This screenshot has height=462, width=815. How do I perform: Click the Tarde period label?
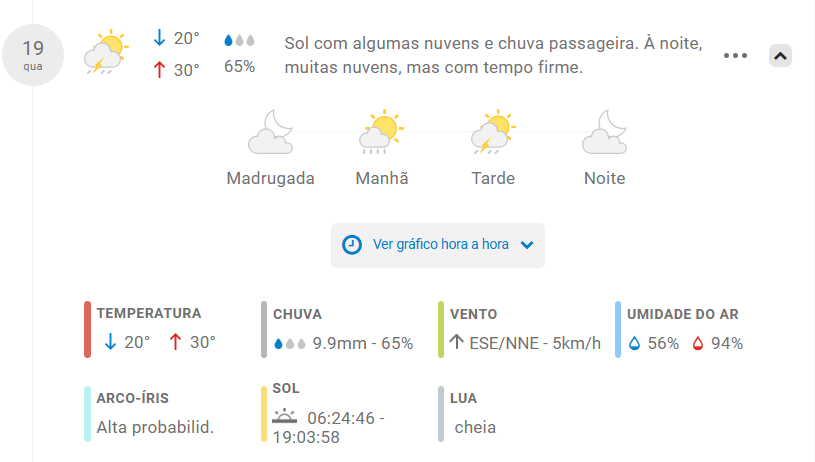click(x=493, y=178)
